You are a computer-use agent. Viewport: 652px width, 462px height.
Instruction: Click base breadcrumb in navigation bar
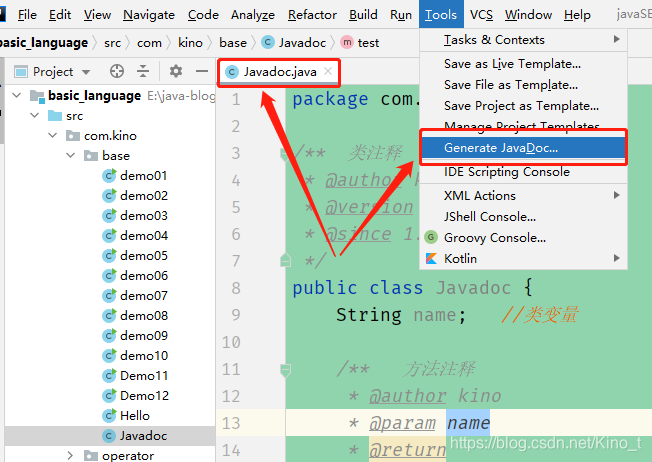tap(233, 43)
